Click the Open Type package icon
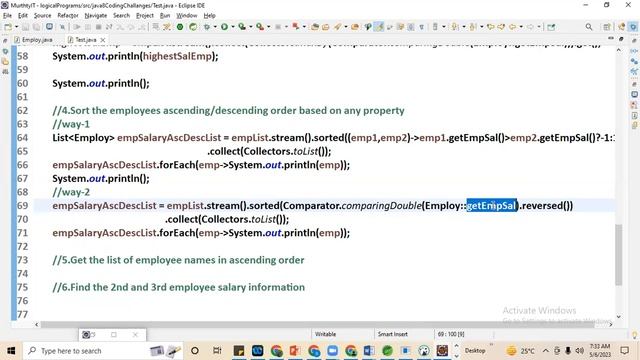Viewport: 640px width, 360px height. [315, 27]
